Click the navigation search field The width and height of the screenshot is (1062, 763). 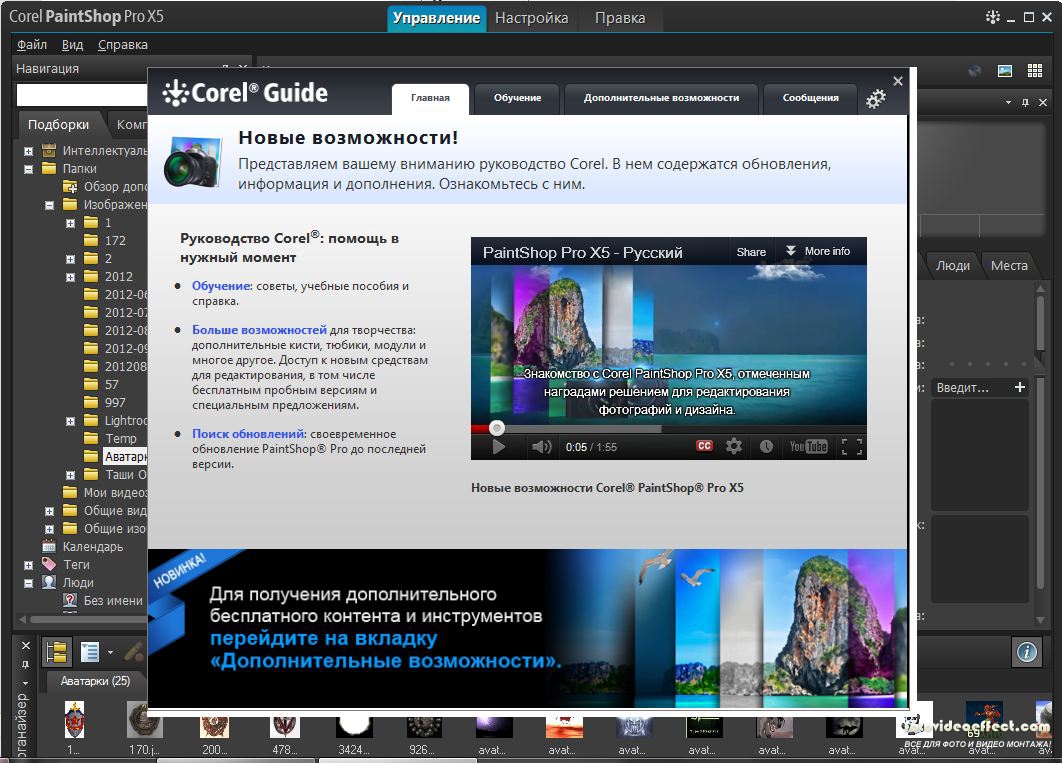(83, 95)
